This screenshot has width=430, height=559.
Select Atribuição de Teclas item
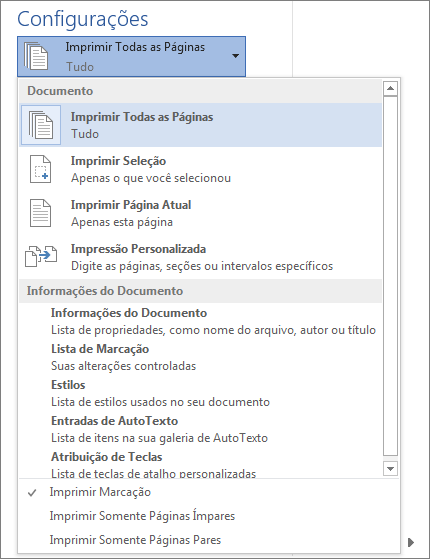tap(200, 463)
